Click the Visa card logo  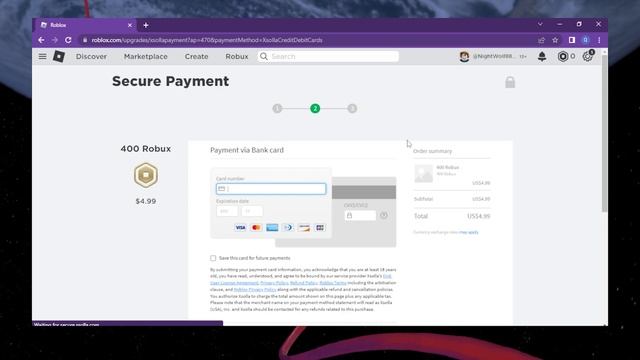[240, 228]
